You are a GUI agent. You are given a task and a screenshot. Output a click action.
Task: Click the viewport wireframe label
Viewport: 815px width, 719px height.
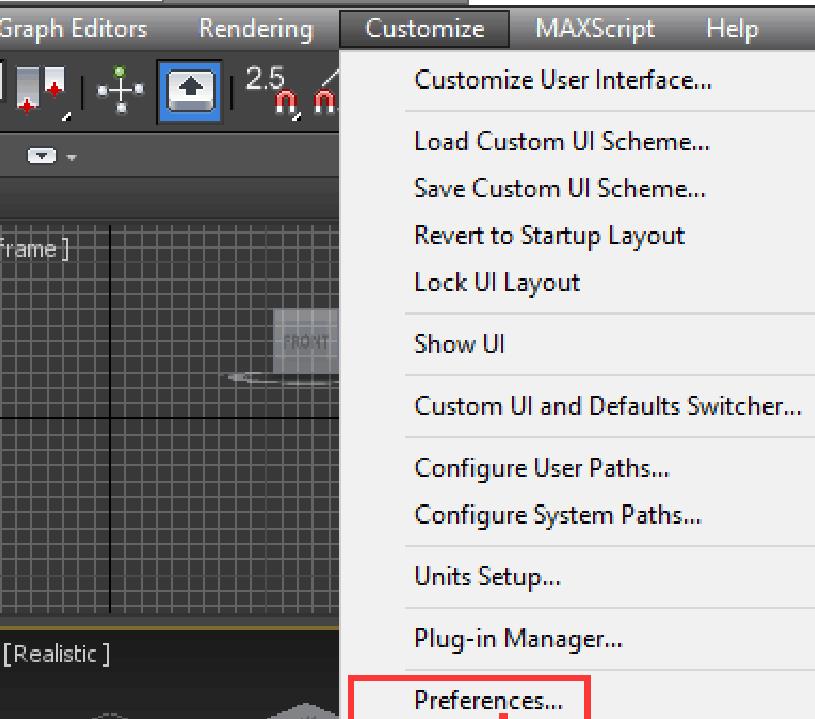tap(33, 249)
